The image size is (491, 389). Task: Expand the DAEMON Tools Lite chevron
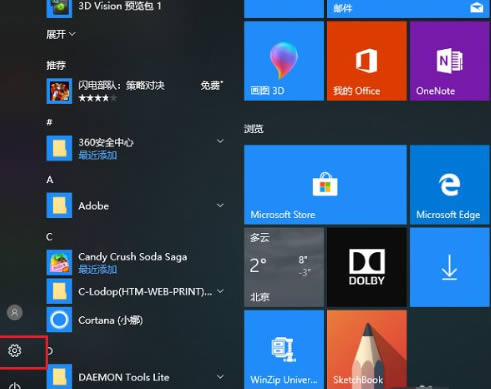pos(220,377)
